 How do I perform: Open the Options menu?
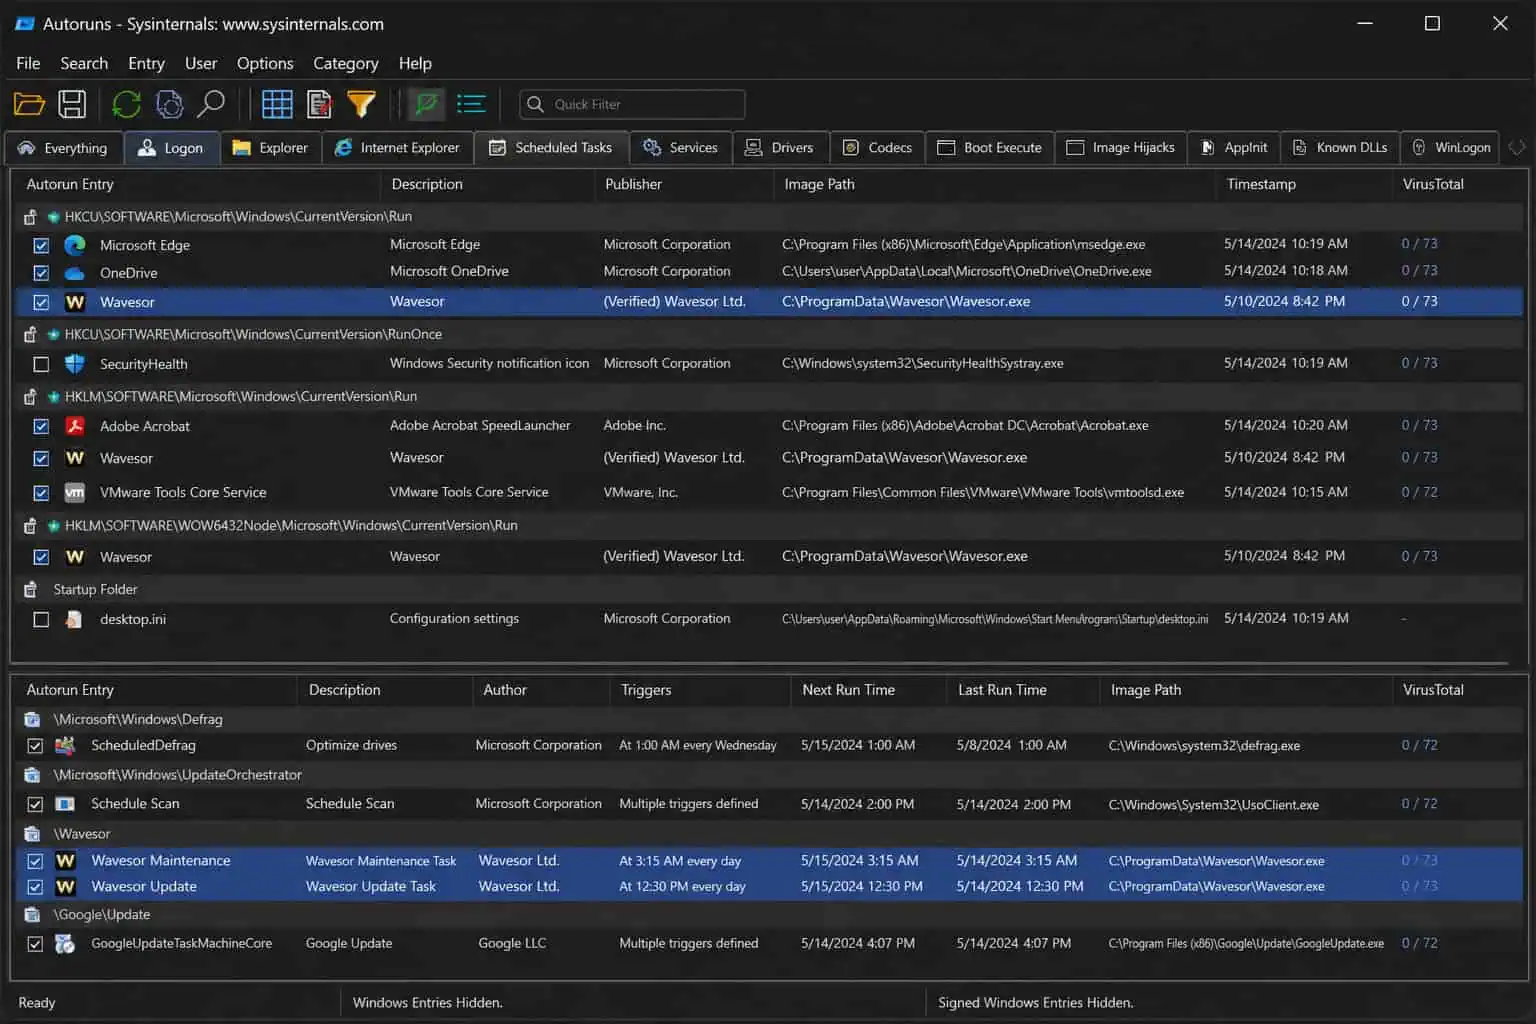[x=265, y=63]
